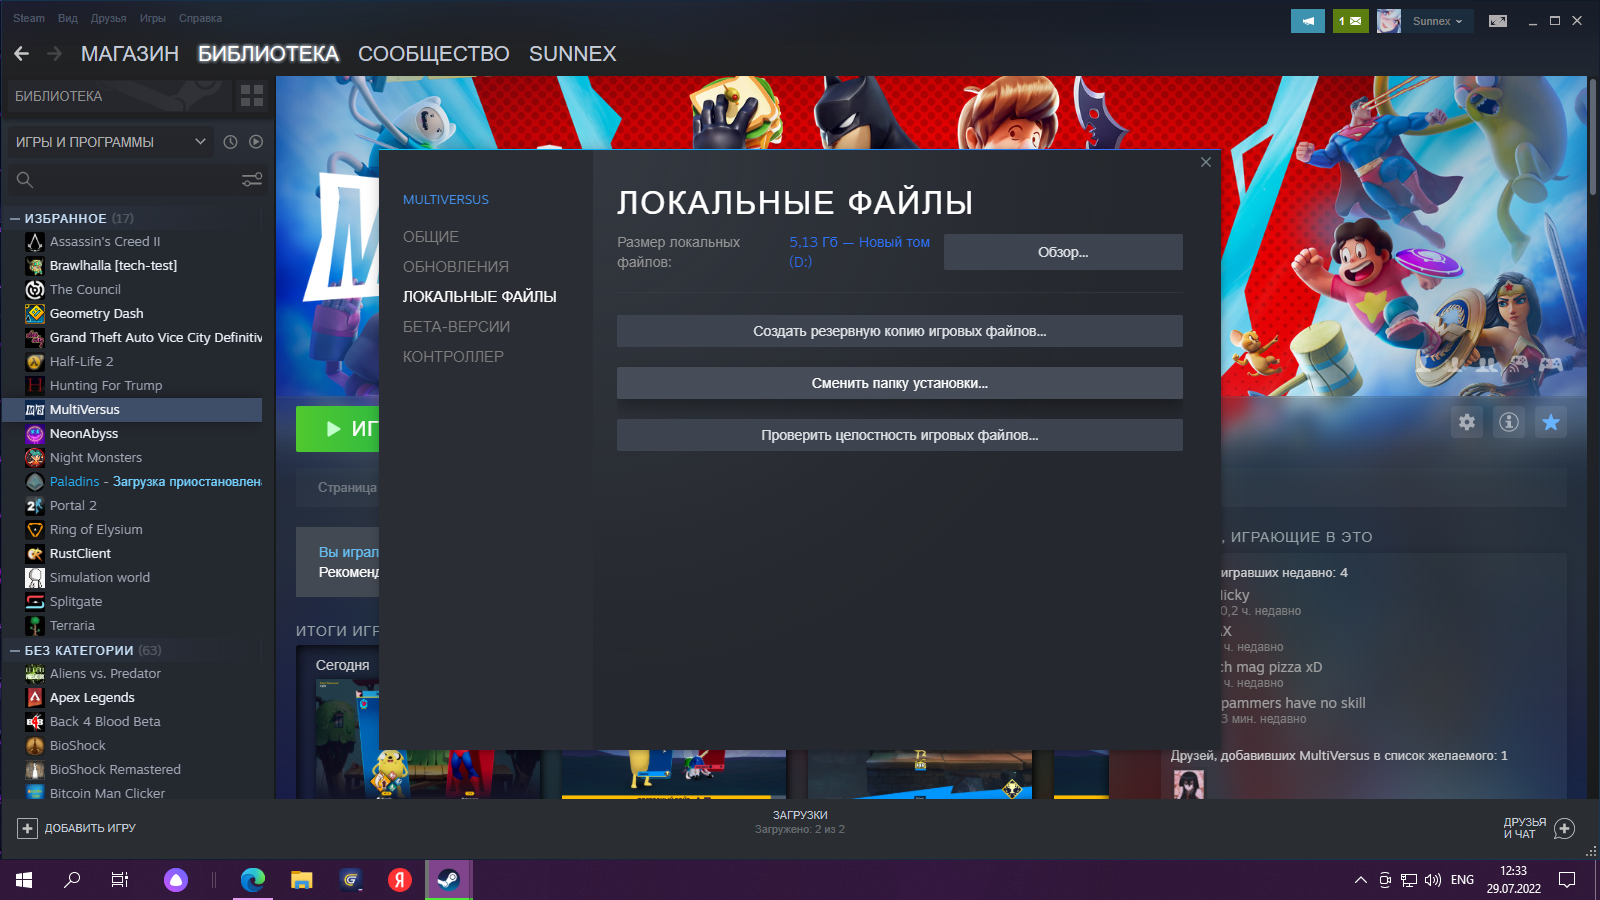Open advanced library filter icon
Screen dimensions: 1600x900
pos(252,180)
